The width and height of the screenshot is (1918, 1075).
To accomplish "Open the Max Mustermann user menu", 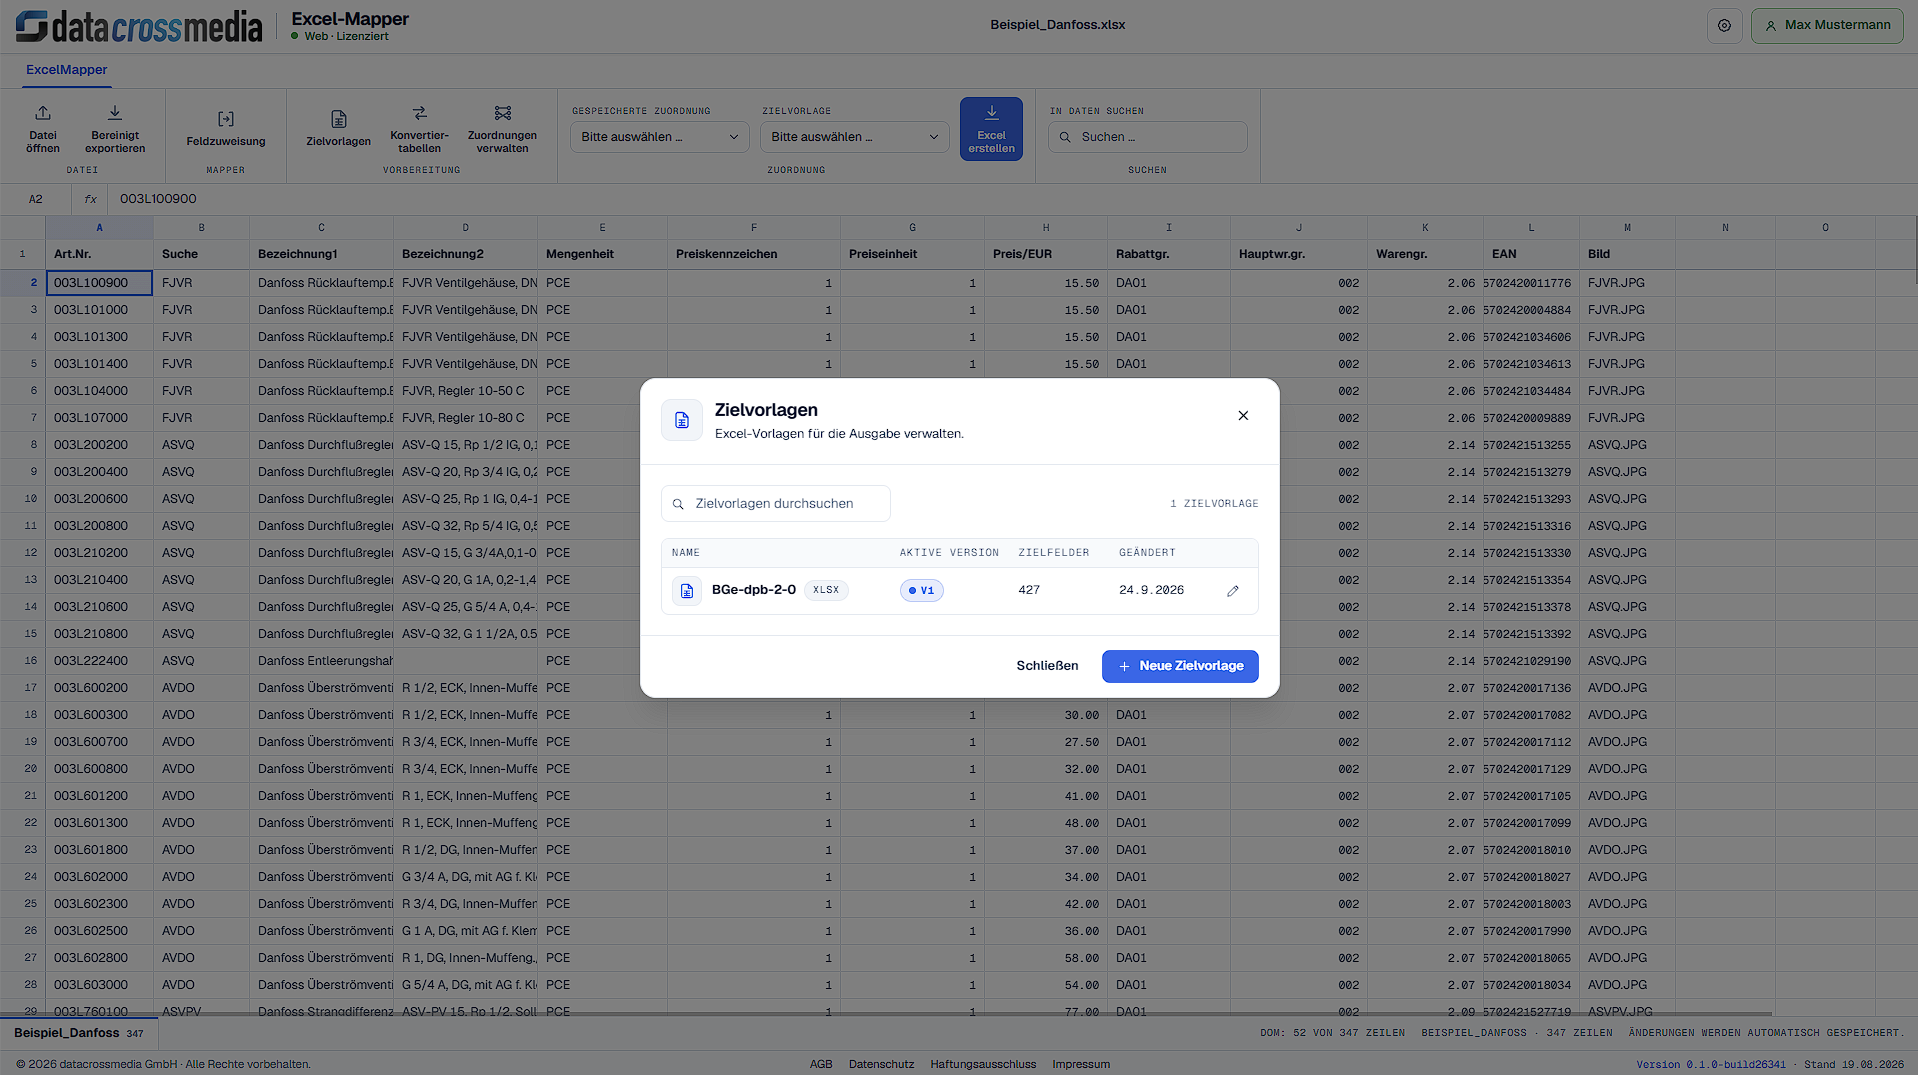I will [1827, 26].
